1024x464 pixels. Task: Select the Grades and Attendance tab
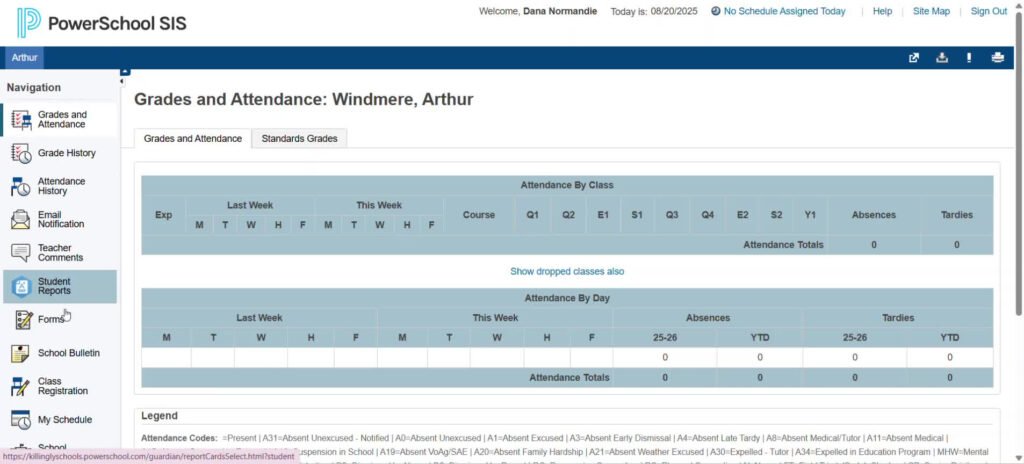coord(193,139)
